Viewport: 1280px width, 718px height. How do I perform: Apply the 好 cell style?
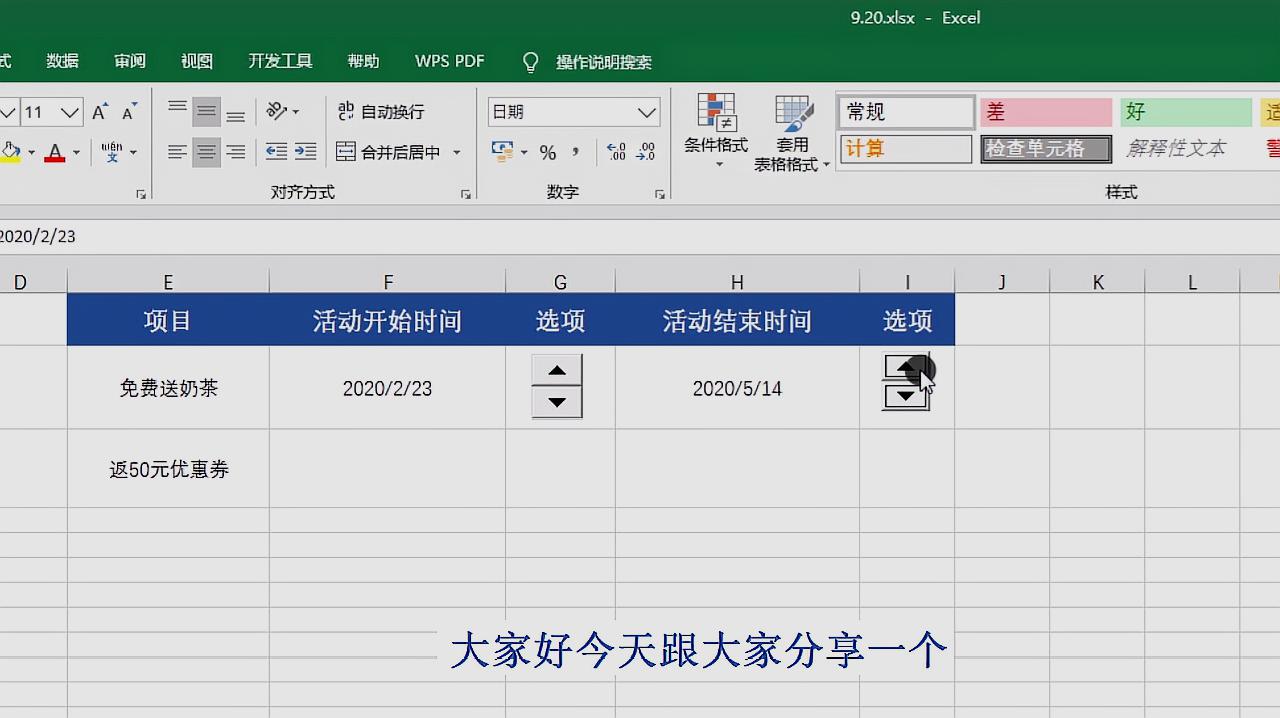coord(1185,111)
